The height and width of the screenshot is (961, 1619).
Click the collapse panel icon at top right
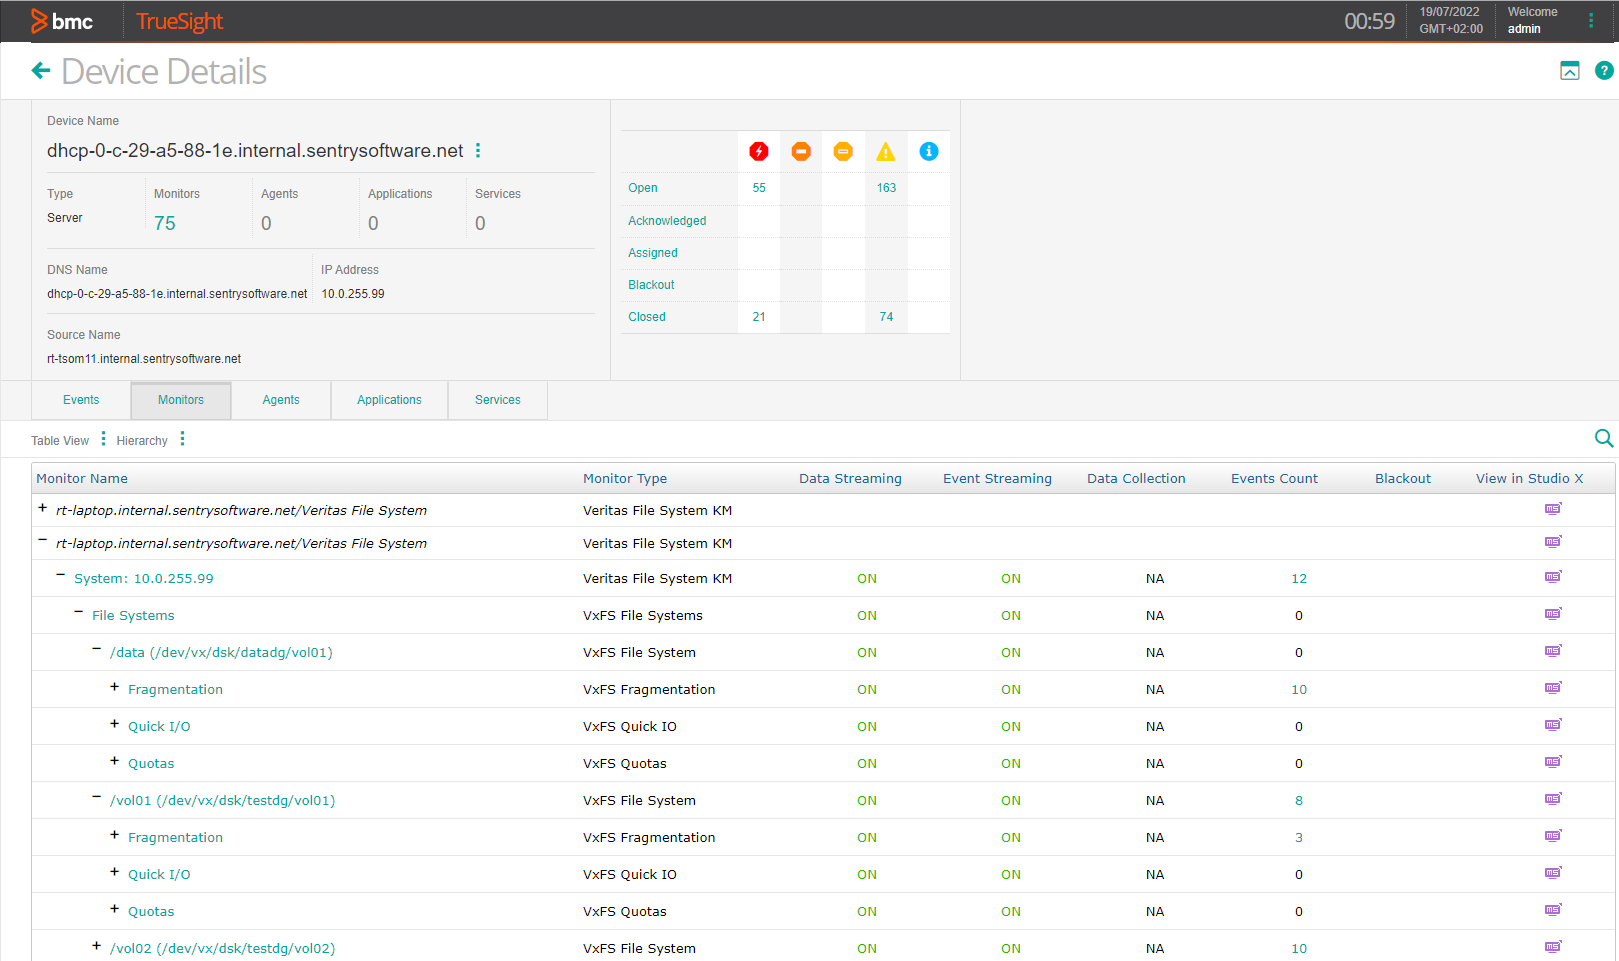[1570, 70]
